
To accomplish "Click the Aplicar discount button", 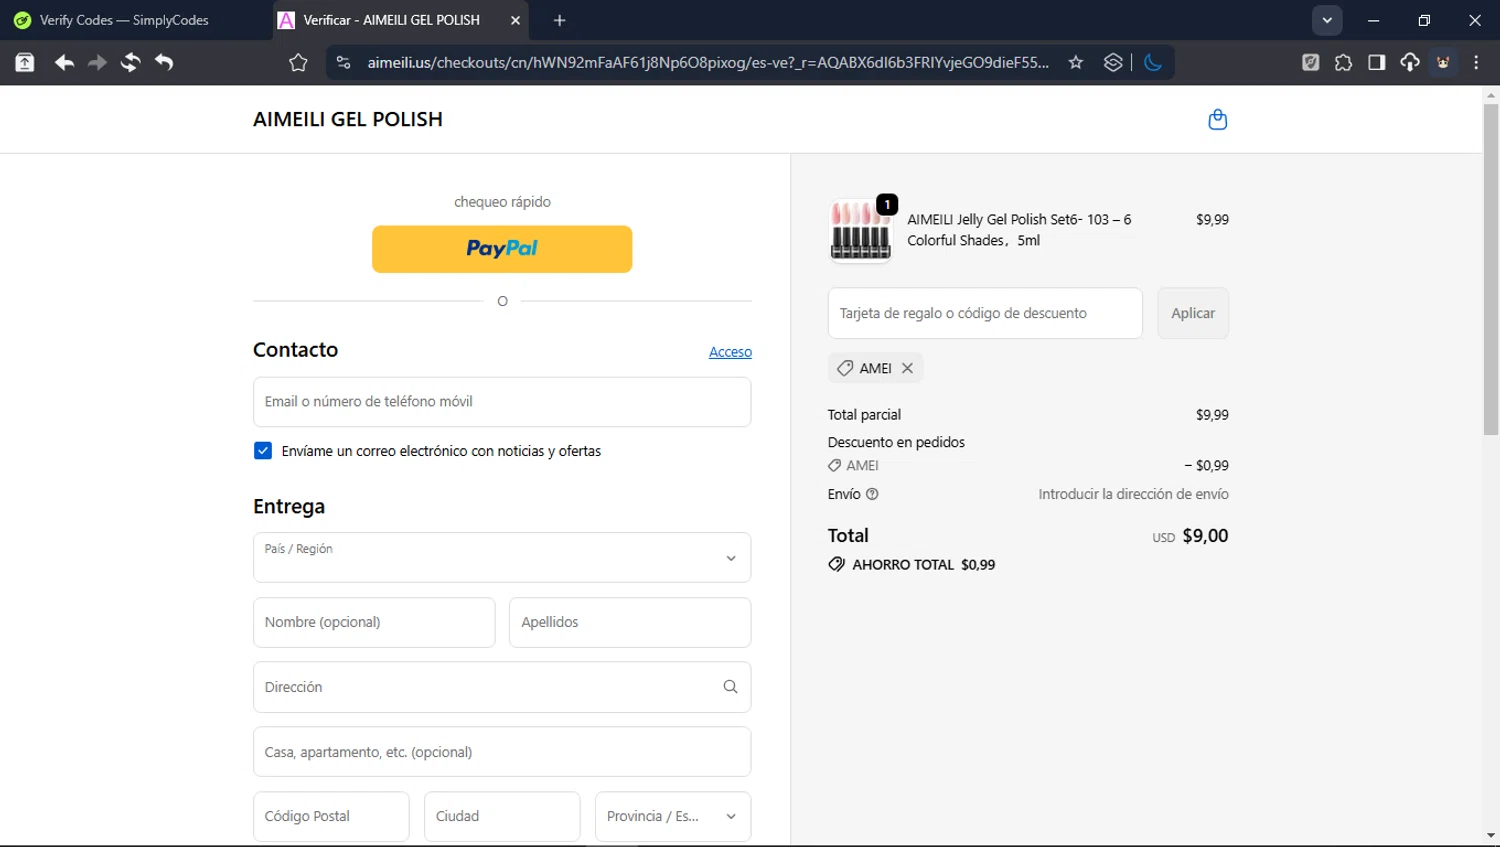I will tap(1193, 313).
